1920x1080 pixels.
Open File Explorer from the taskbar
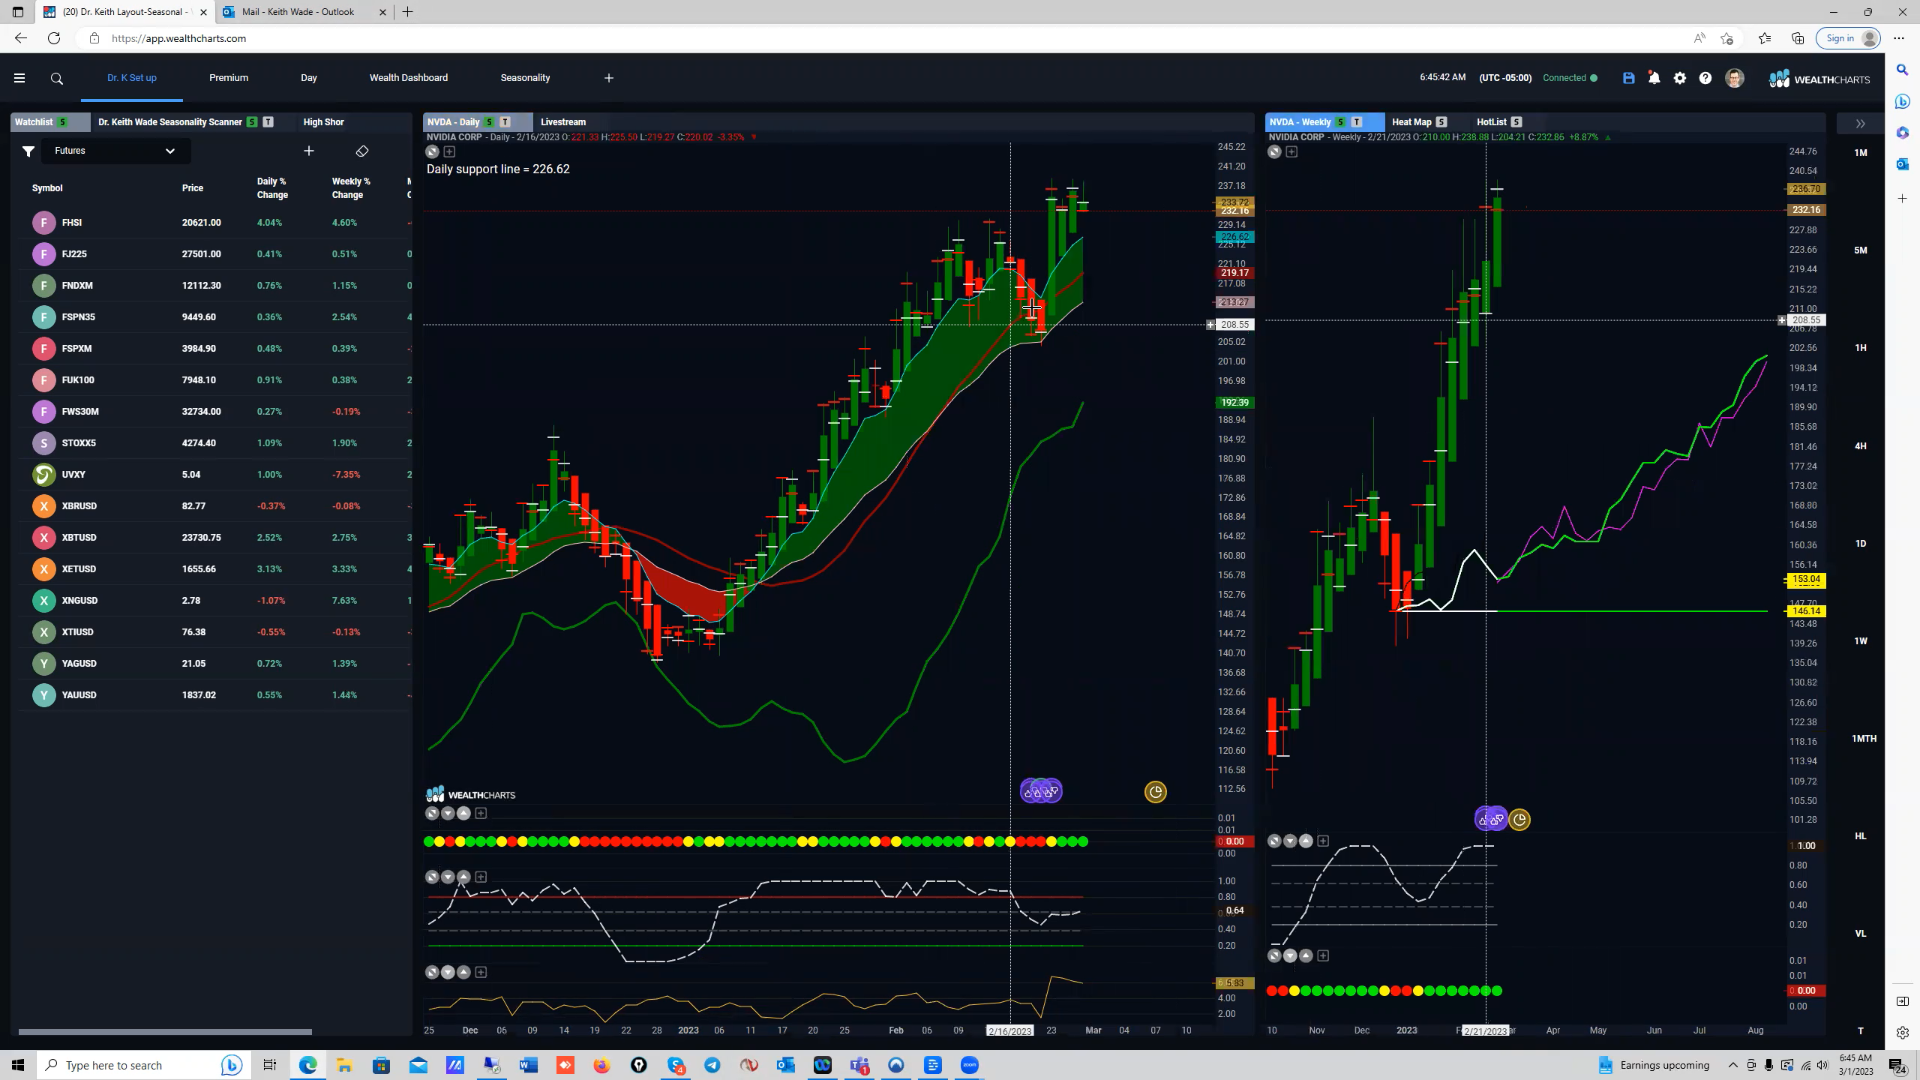coord(344,1065)
